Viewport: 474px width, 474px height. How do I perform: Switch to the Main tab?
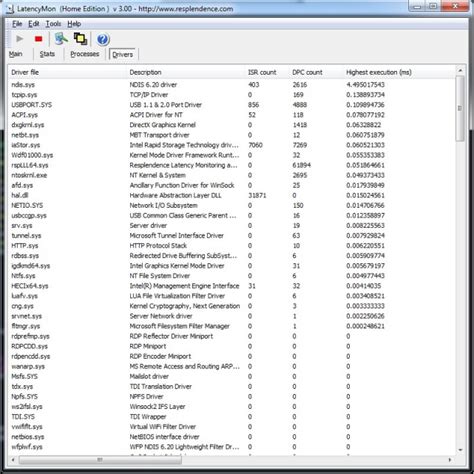(16, 54)
